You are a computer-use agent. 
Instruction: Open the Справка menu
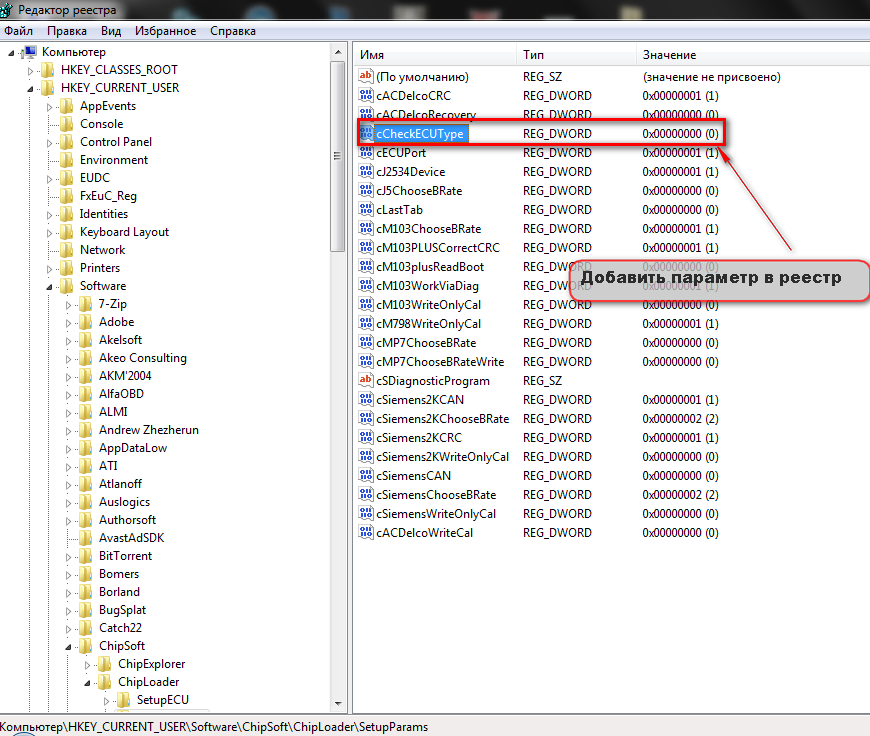(232, 31)
